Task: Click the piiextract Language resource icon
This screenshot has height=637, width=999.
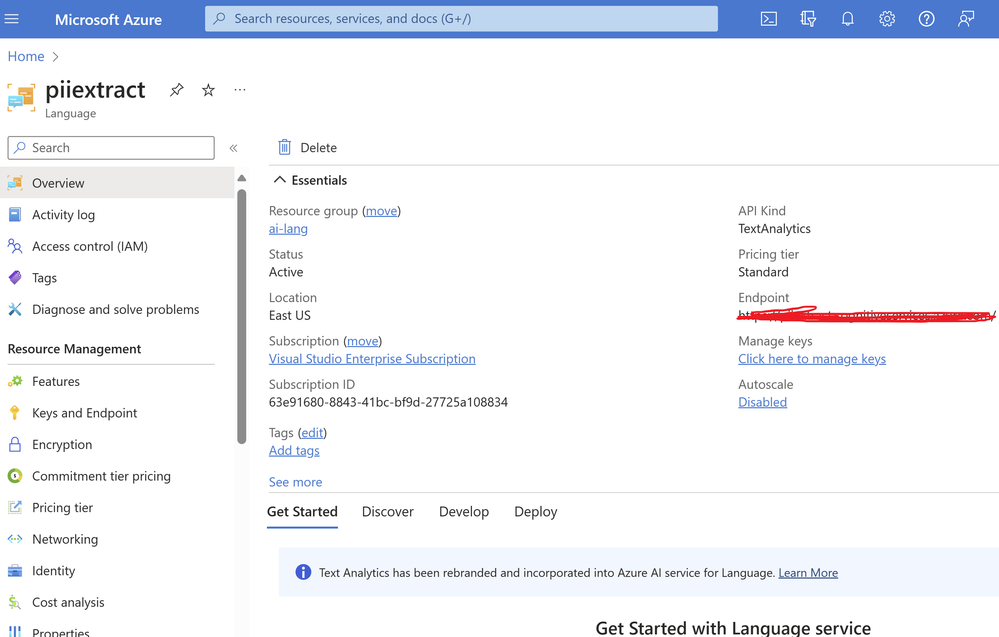Action: pyautogui.click(x=21, y=97)
